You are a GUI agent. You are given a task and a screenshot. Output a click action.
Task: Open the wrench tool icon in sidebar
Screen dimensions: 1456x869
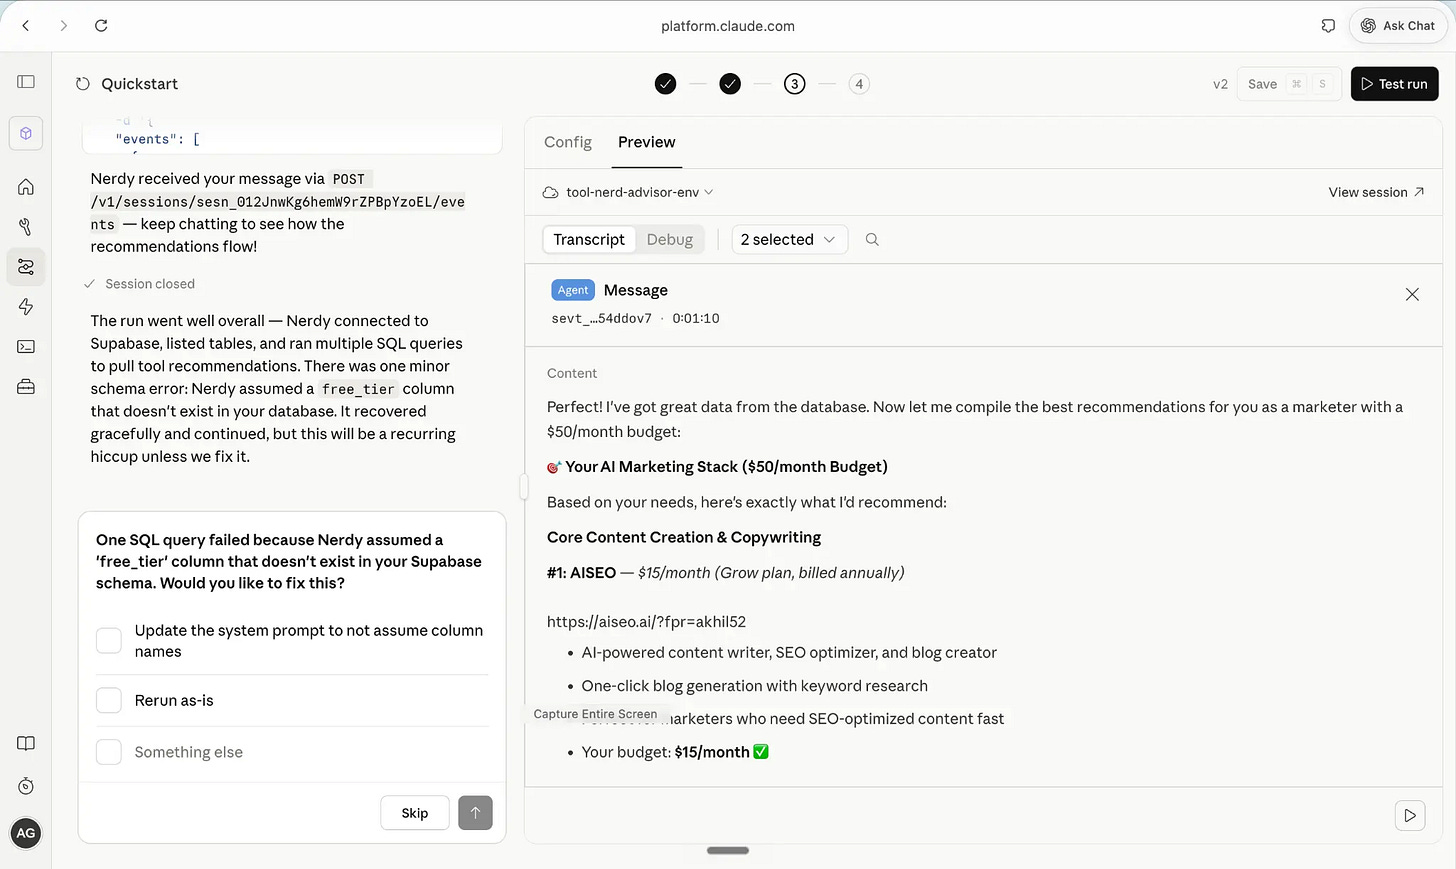26,227
